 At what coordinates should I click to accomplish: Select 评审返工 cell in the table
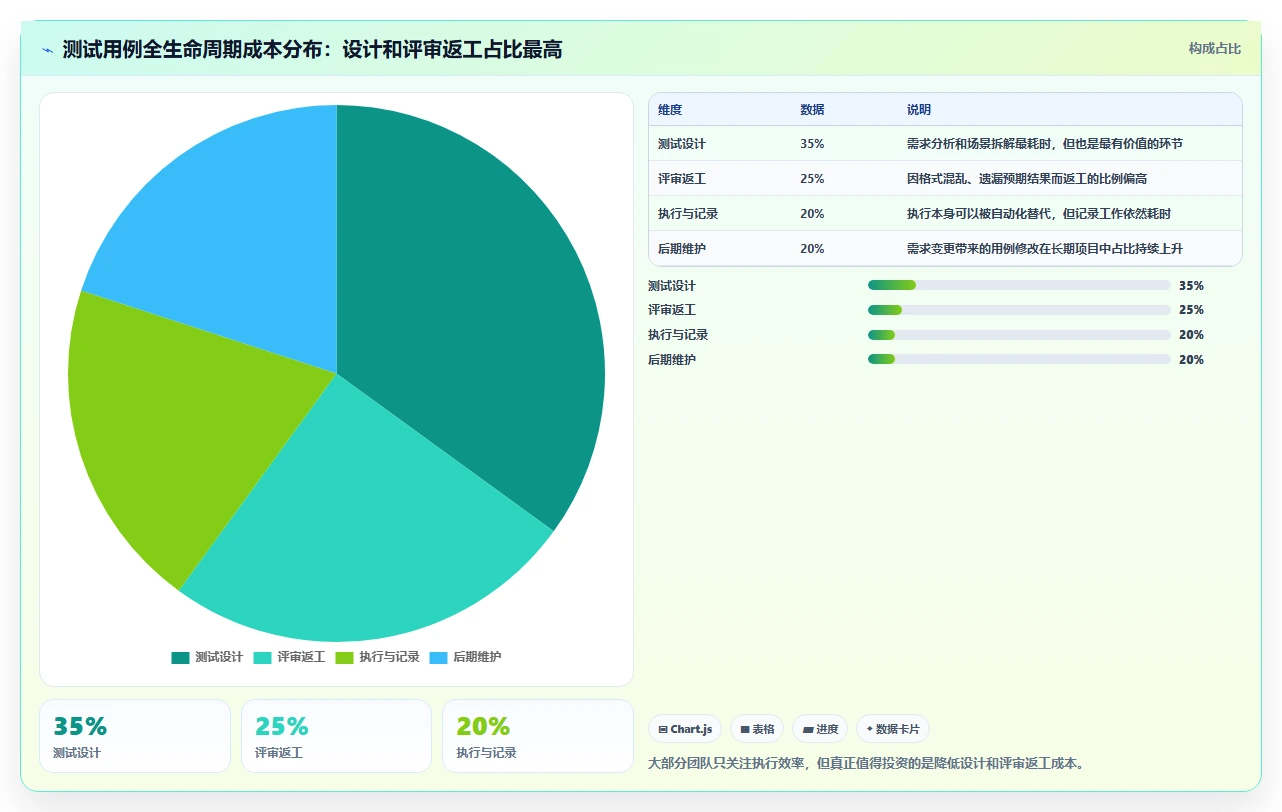click(682, 179)
